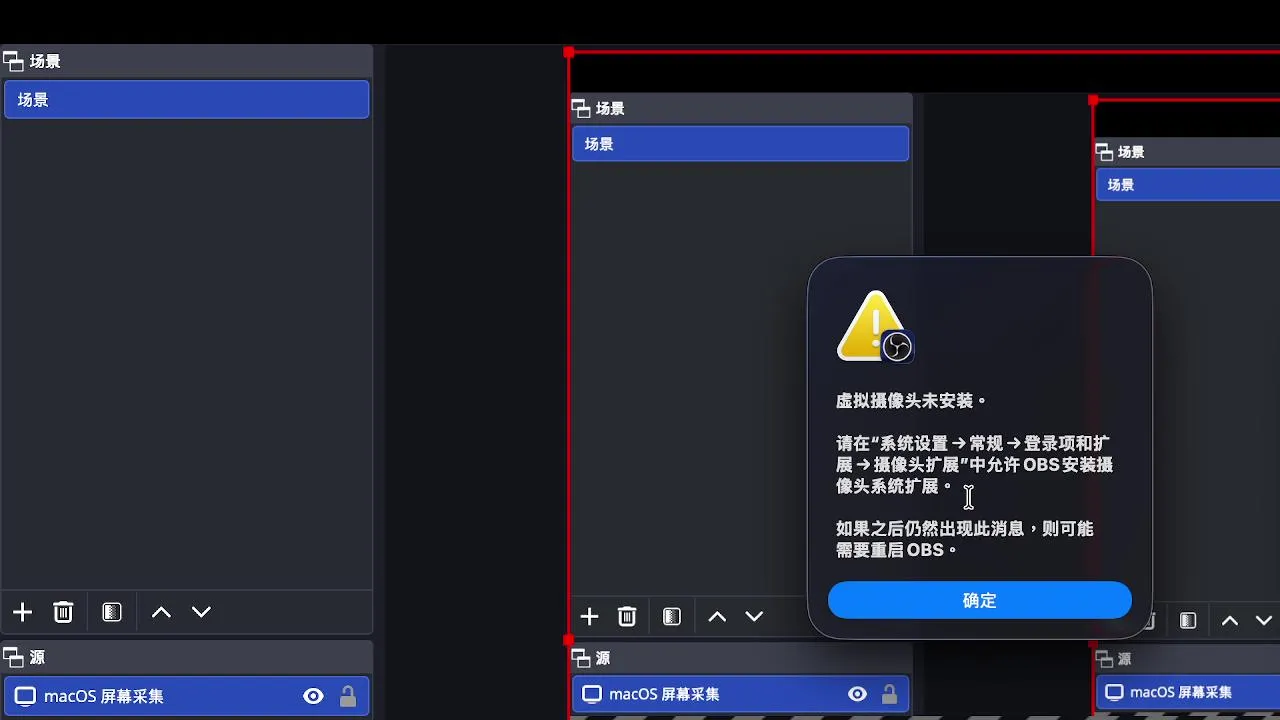Screen dimensions: 1280x720
Task: Click 场景 list row in innermost preview copy
Action: 1188,185
